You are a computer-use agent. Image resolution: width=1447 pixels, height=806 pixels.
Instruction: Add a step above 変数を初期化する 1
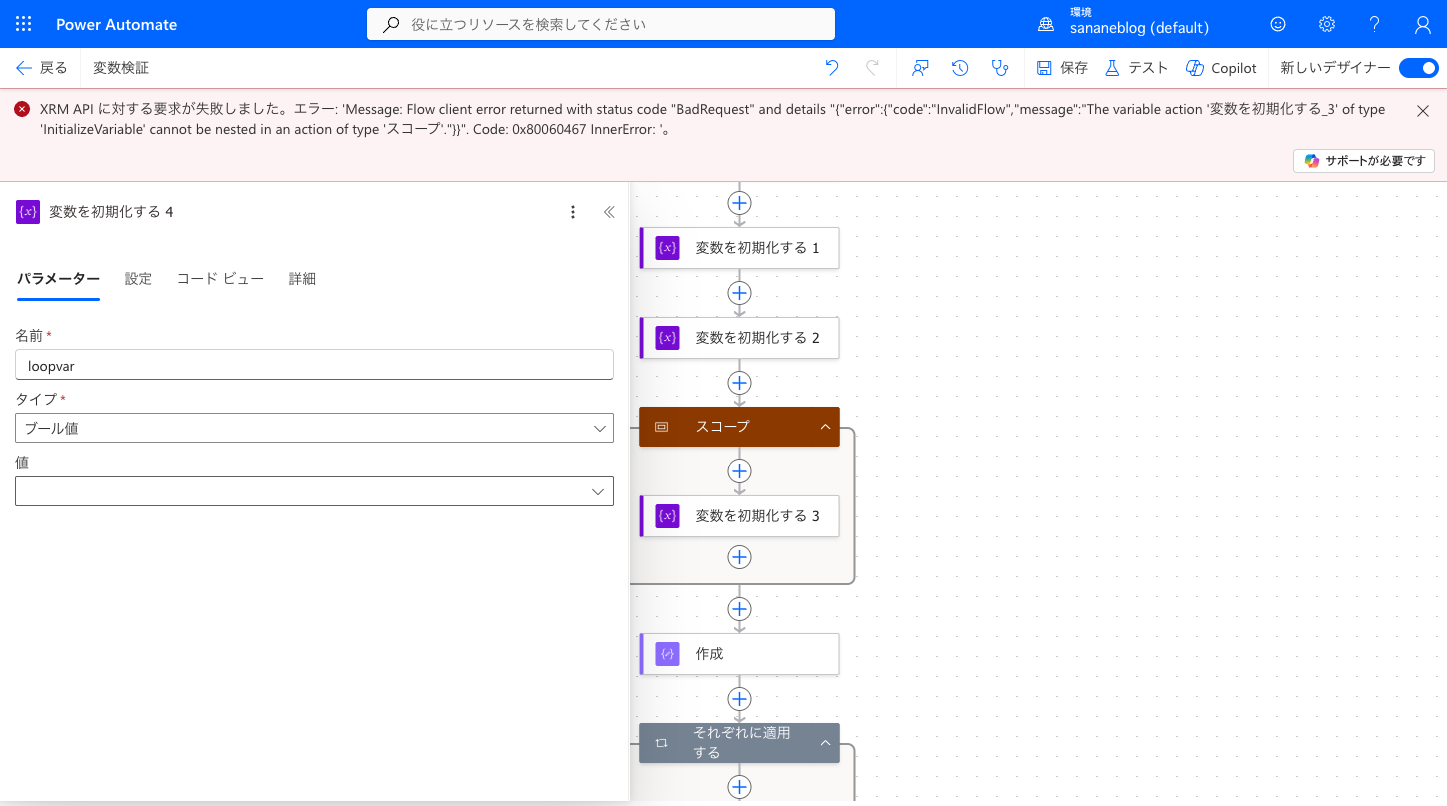tap(739, 203)
